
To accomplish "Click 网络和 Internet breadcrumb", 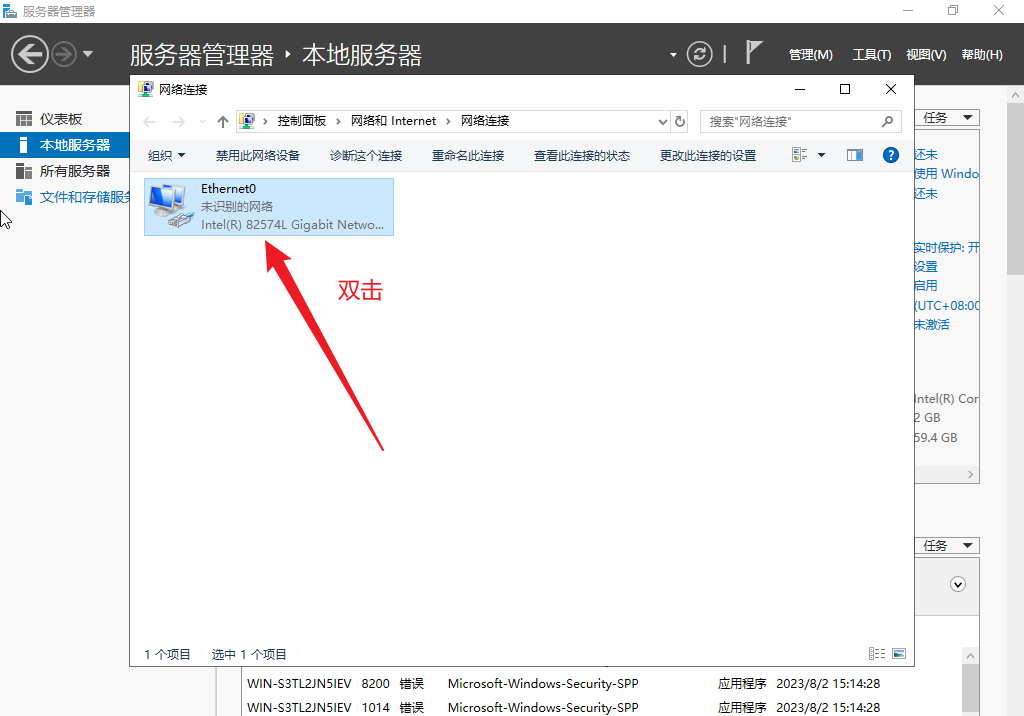I will (x=393, y=121).
